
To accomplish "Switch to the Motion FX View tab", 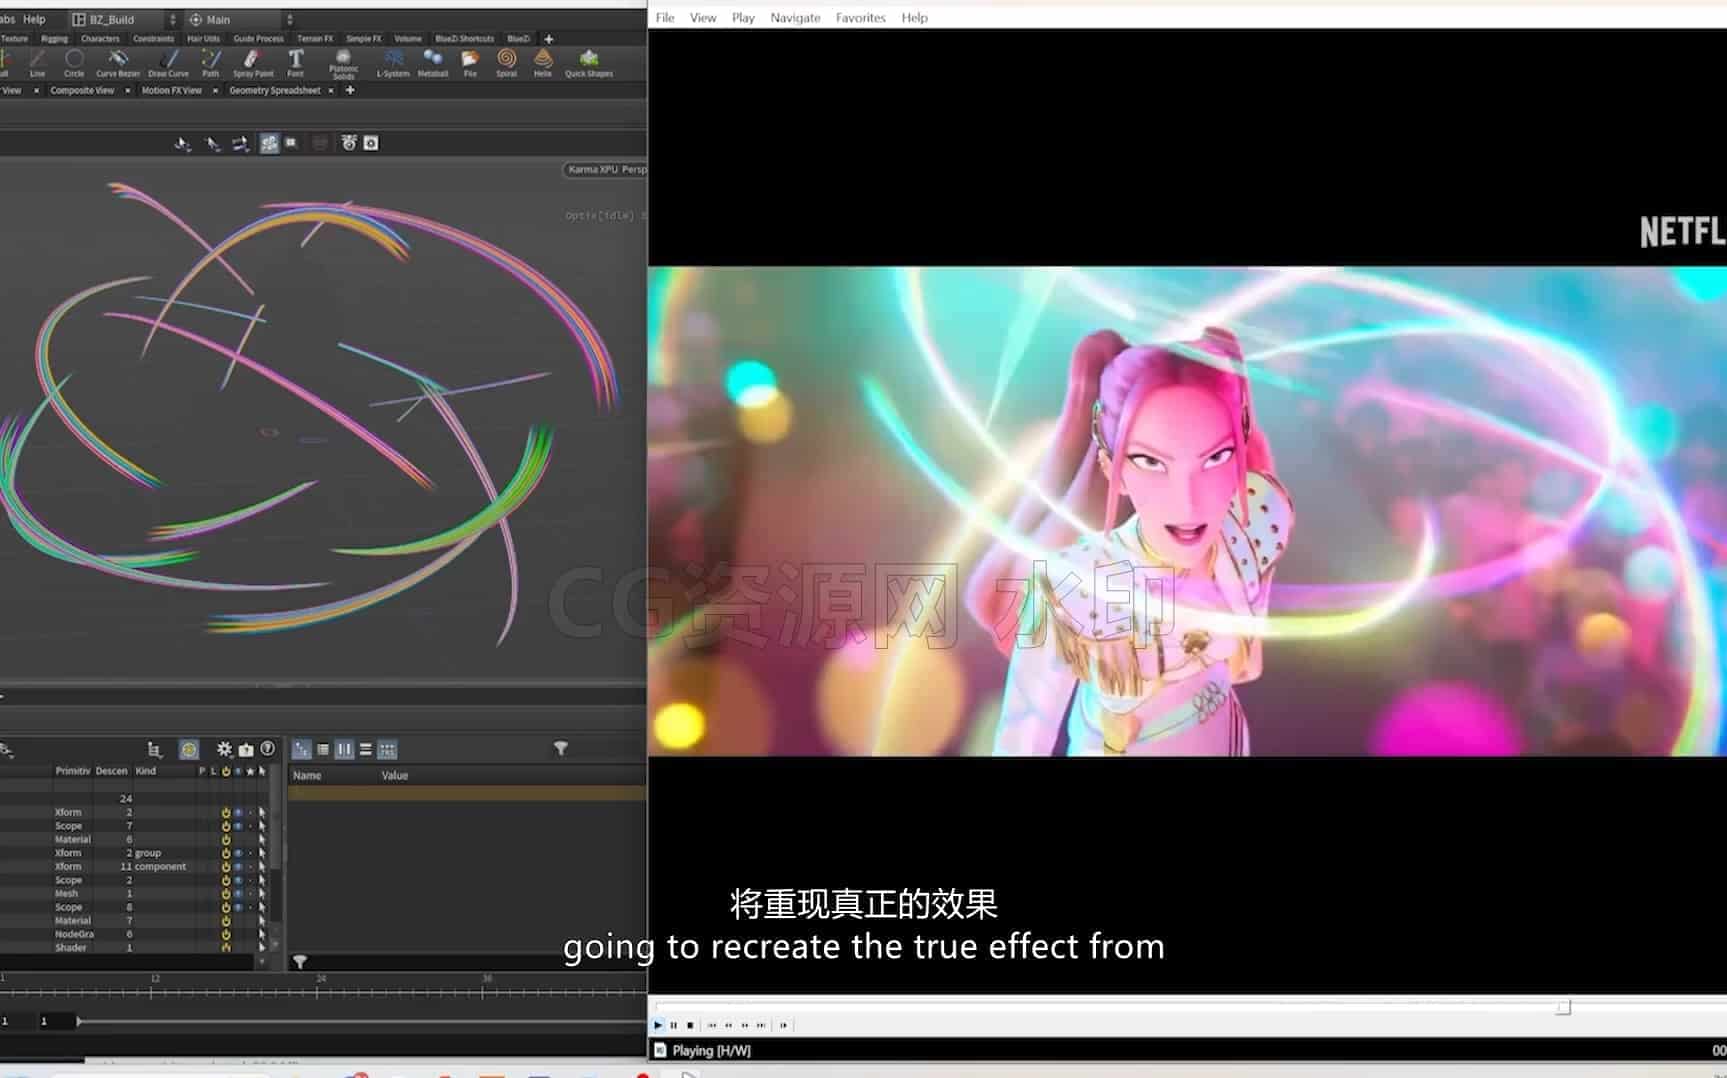I will tap(172, 91).
